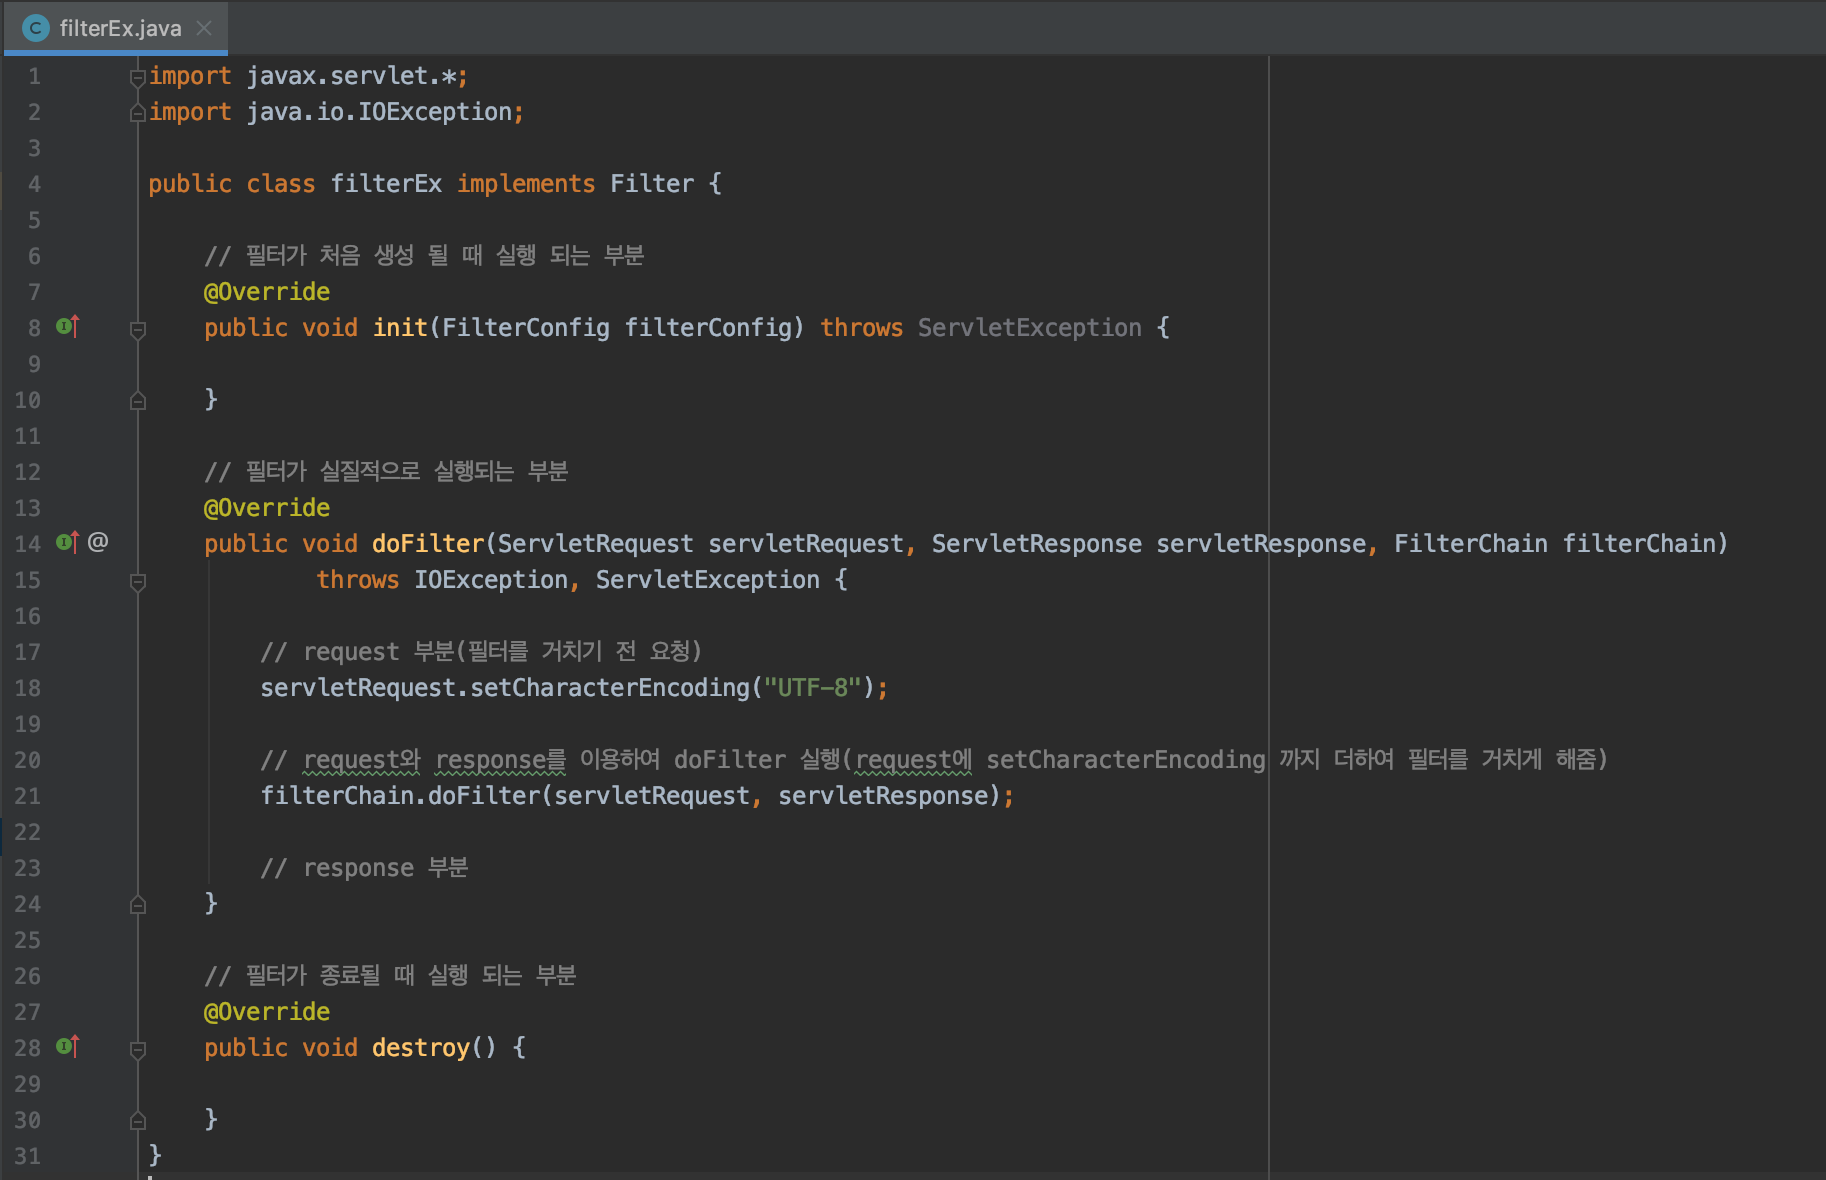
Task: Click the fold end marker on line 30
Action: tap(138, 1121)
